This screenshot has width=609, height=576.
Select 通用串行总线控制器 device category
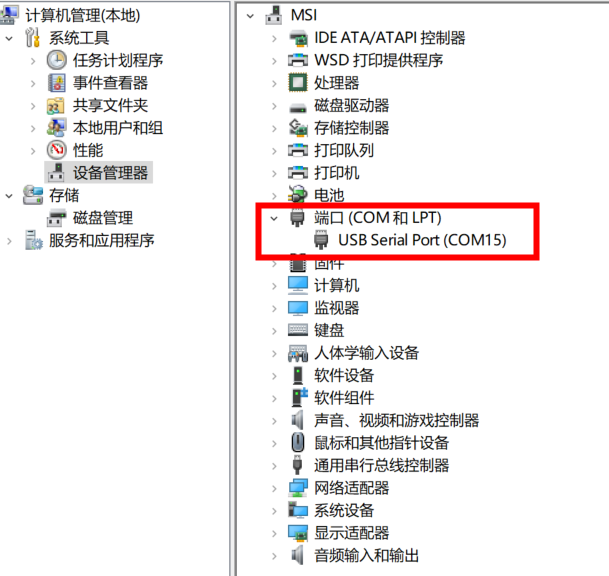click(x=381, y=465)
